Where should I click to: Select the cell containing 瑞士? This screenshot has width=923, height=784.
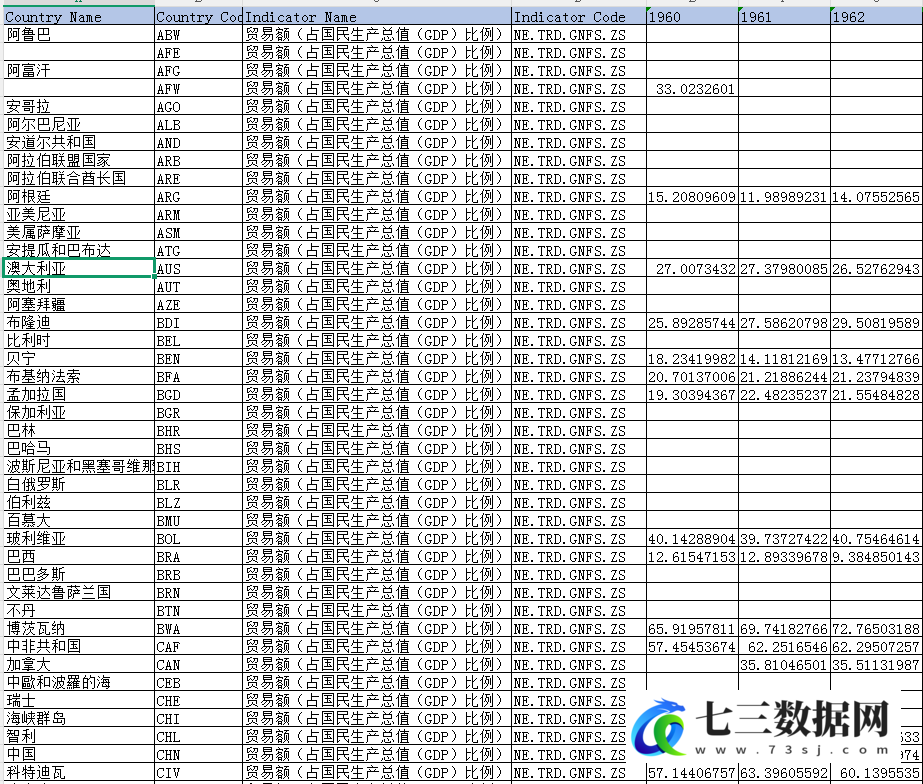tap(78, 701)
